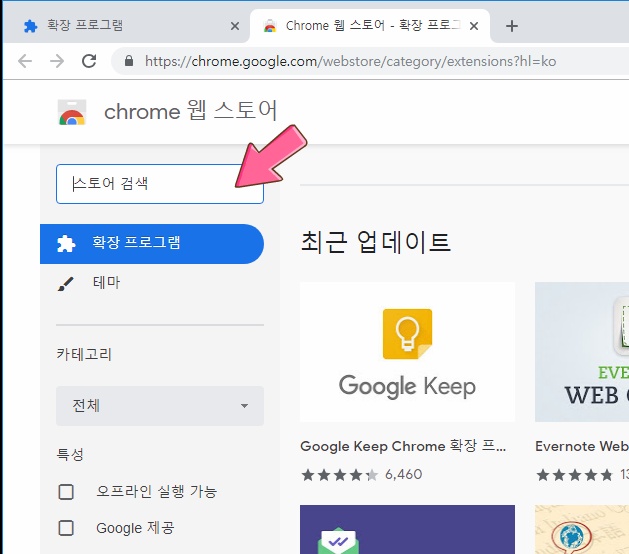Click the Chrome Web Store logo icon

72,112
